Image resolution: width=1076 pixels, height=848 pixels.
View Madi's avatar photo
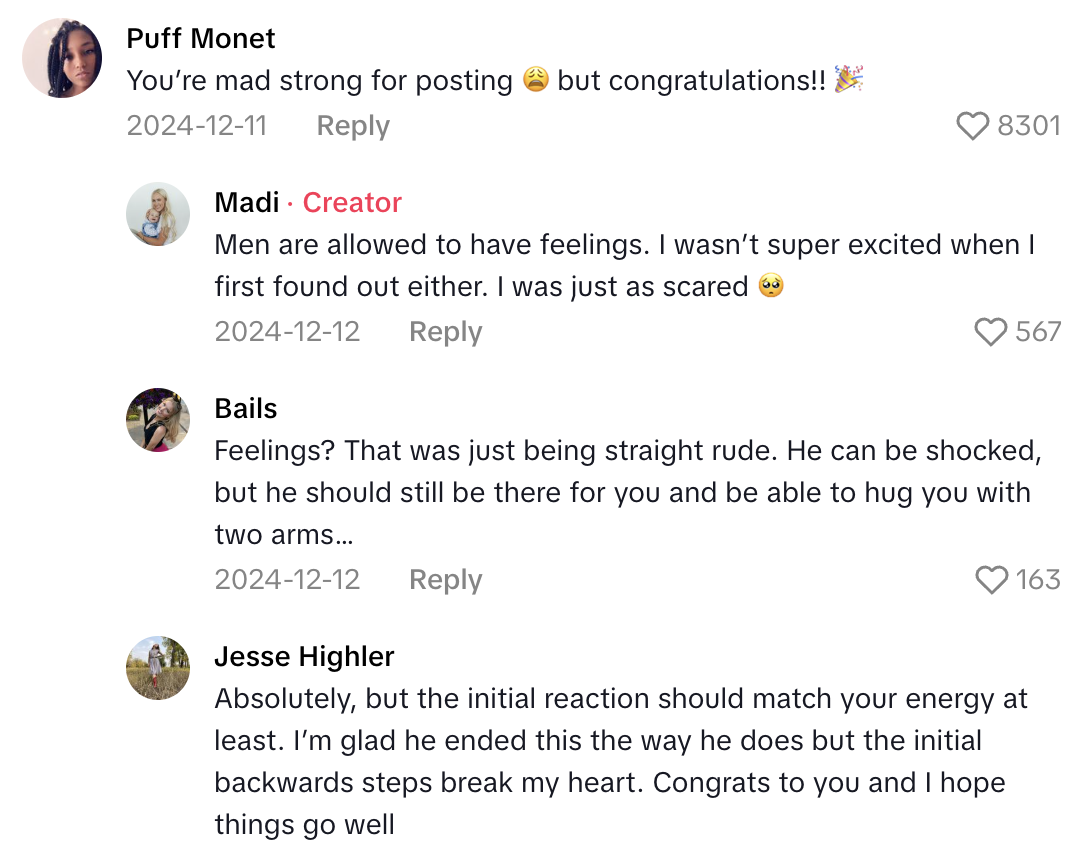click(x=158, y=214)
